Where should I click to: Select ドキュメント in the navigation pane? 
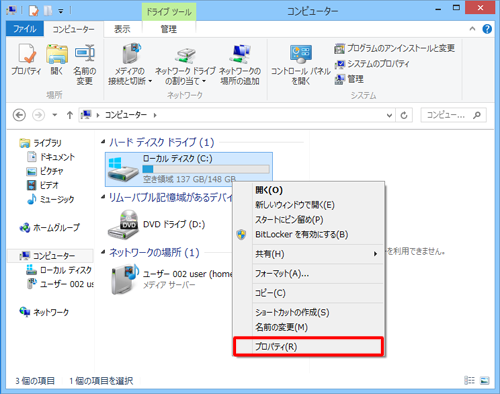click(x=51, y=157)
